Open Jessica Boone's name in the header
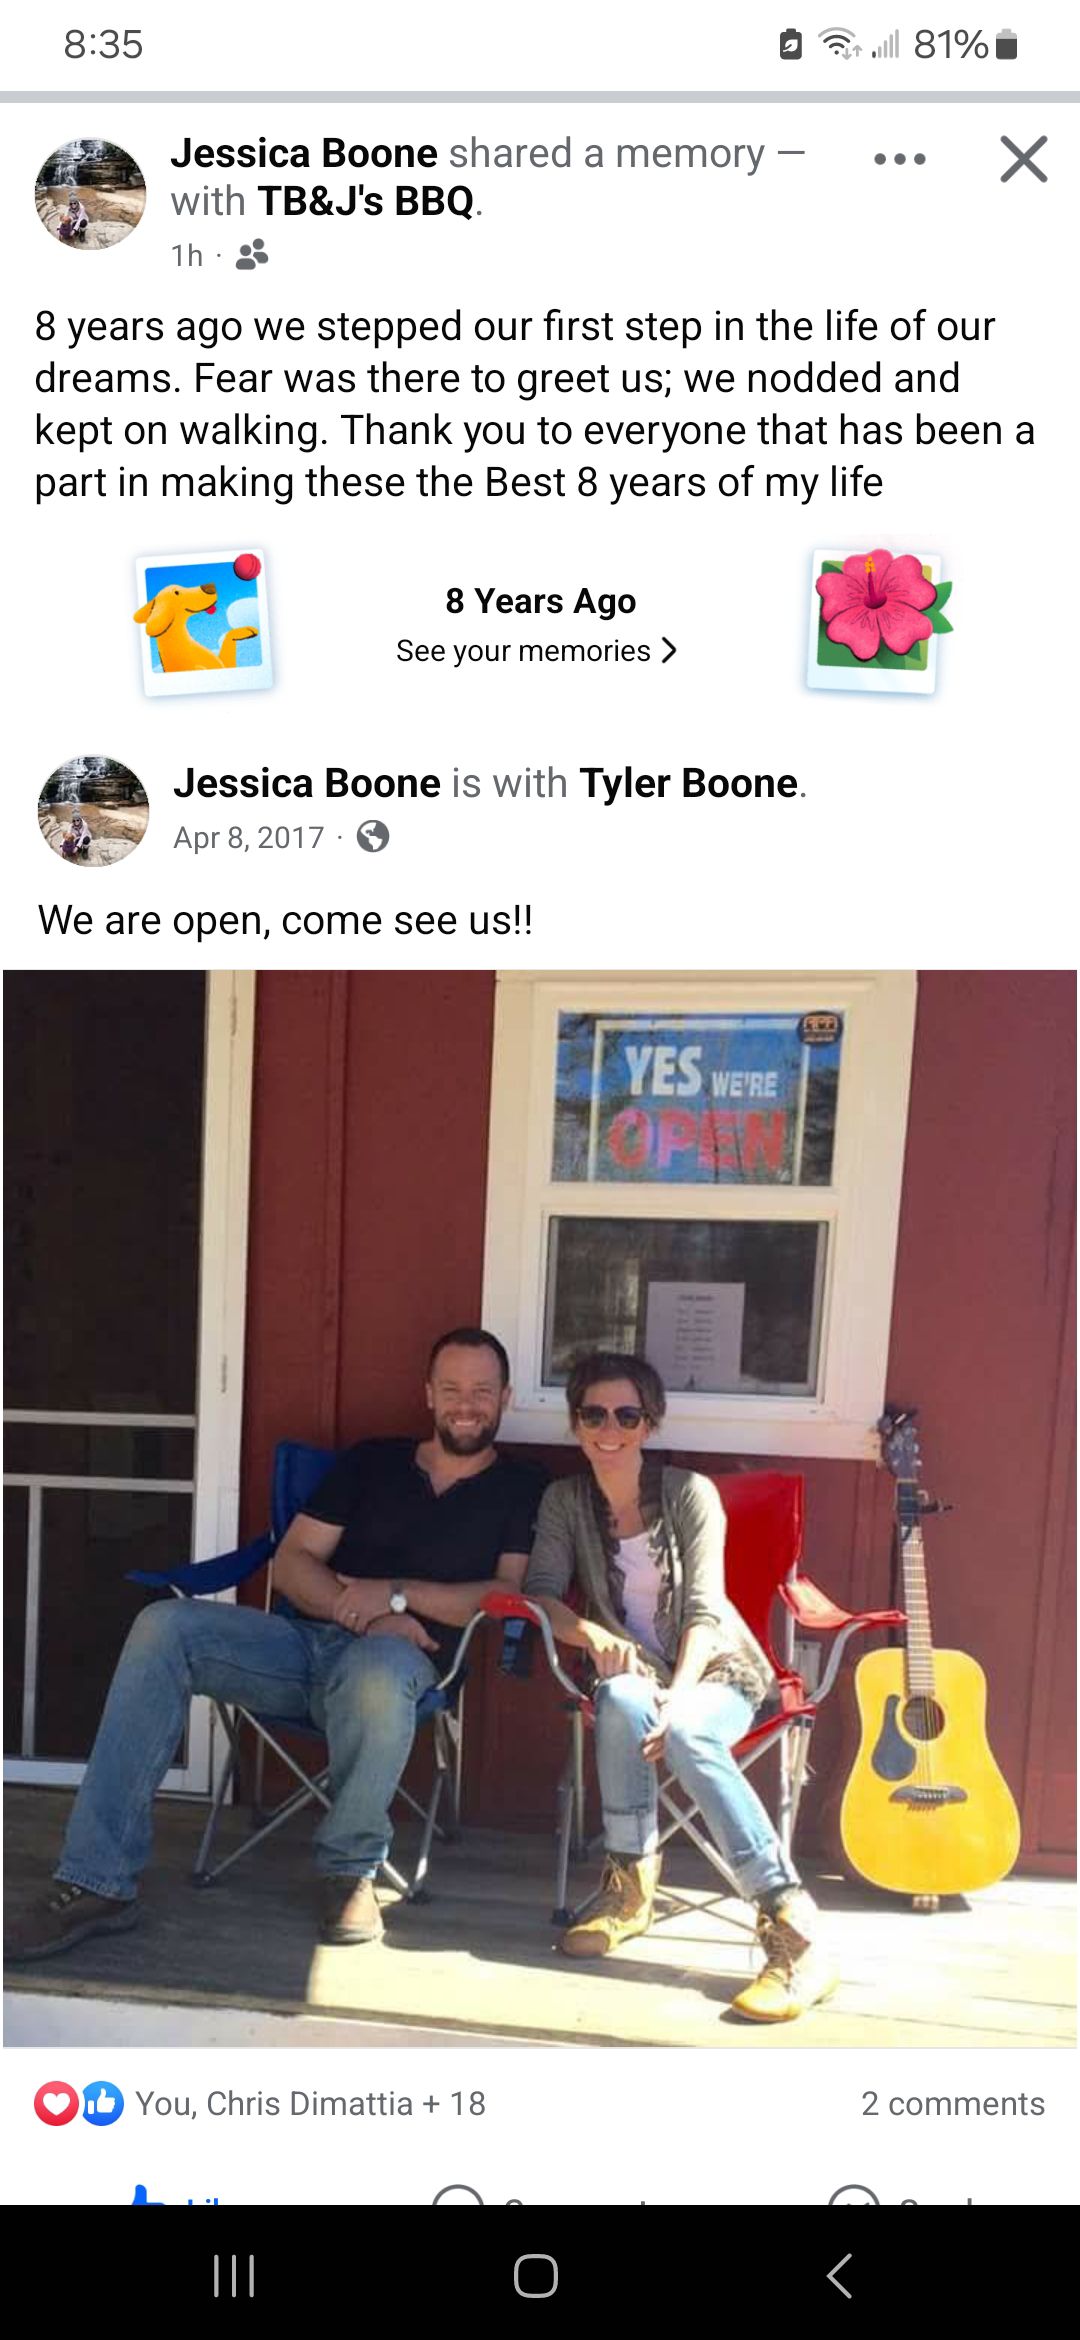Screen dimensions: 1080x2340 (304, 153)
